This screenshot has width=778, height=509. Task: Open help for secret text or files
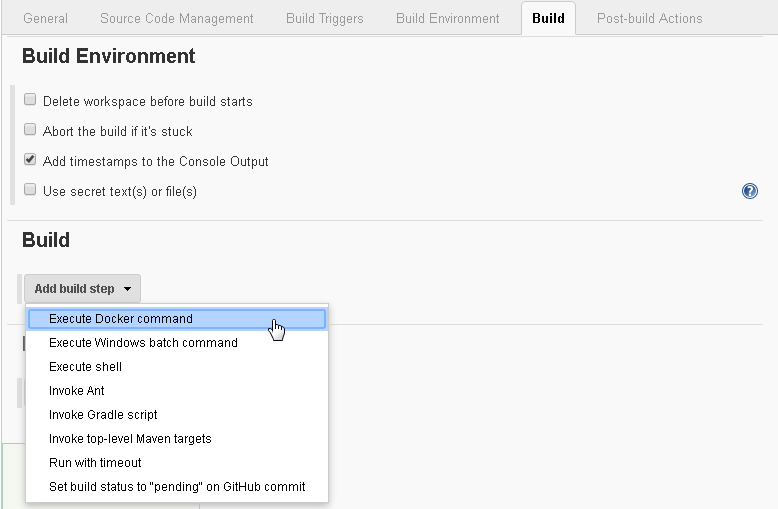click(x=749, y=191)
